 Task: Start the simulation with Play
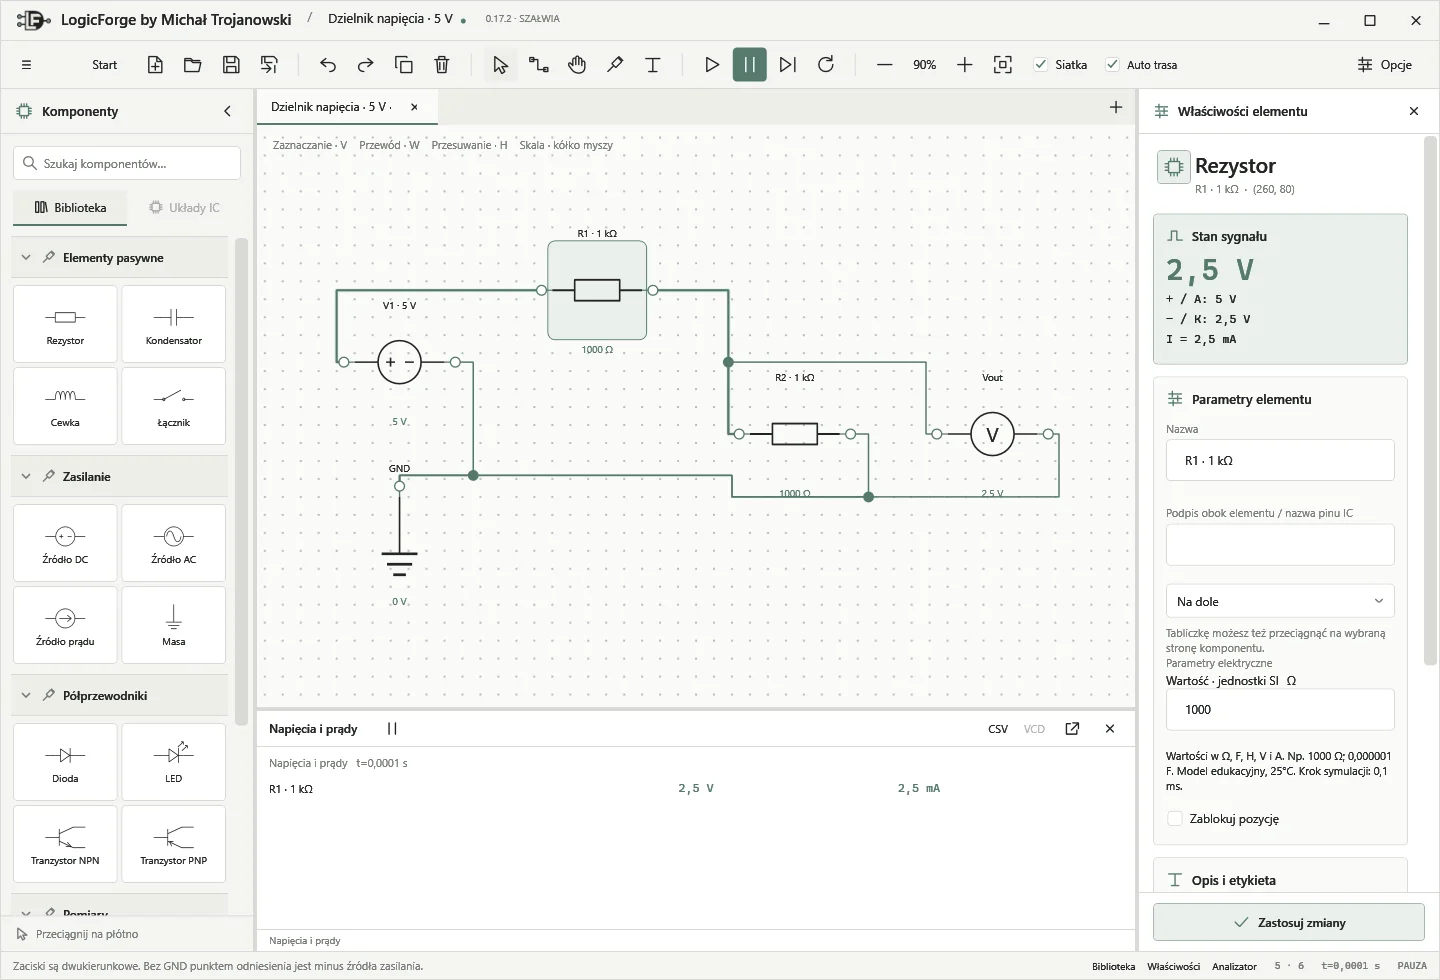click(712, 65)
